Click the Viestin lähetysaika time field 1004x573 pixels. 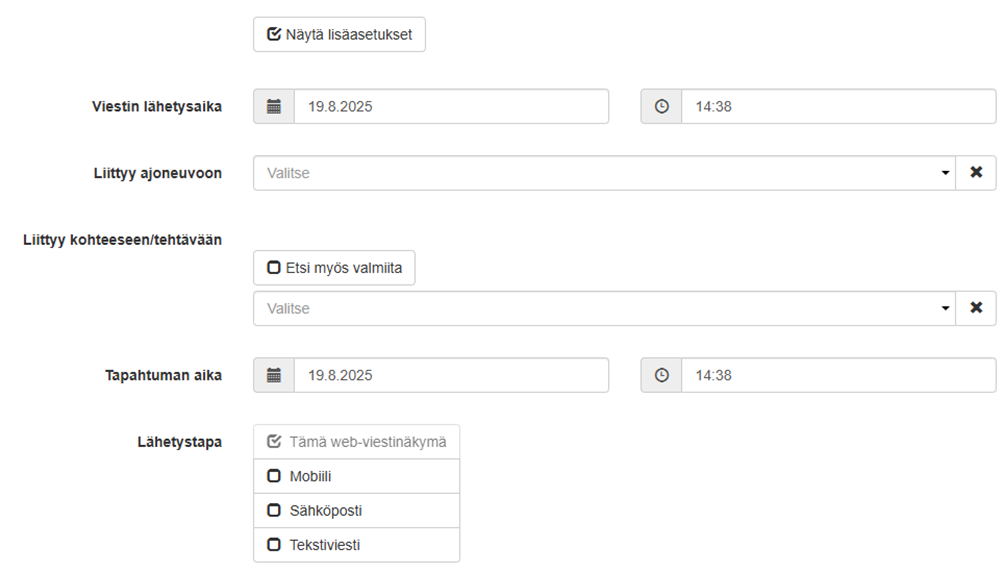pyautogui.click(x=837, y=106)
